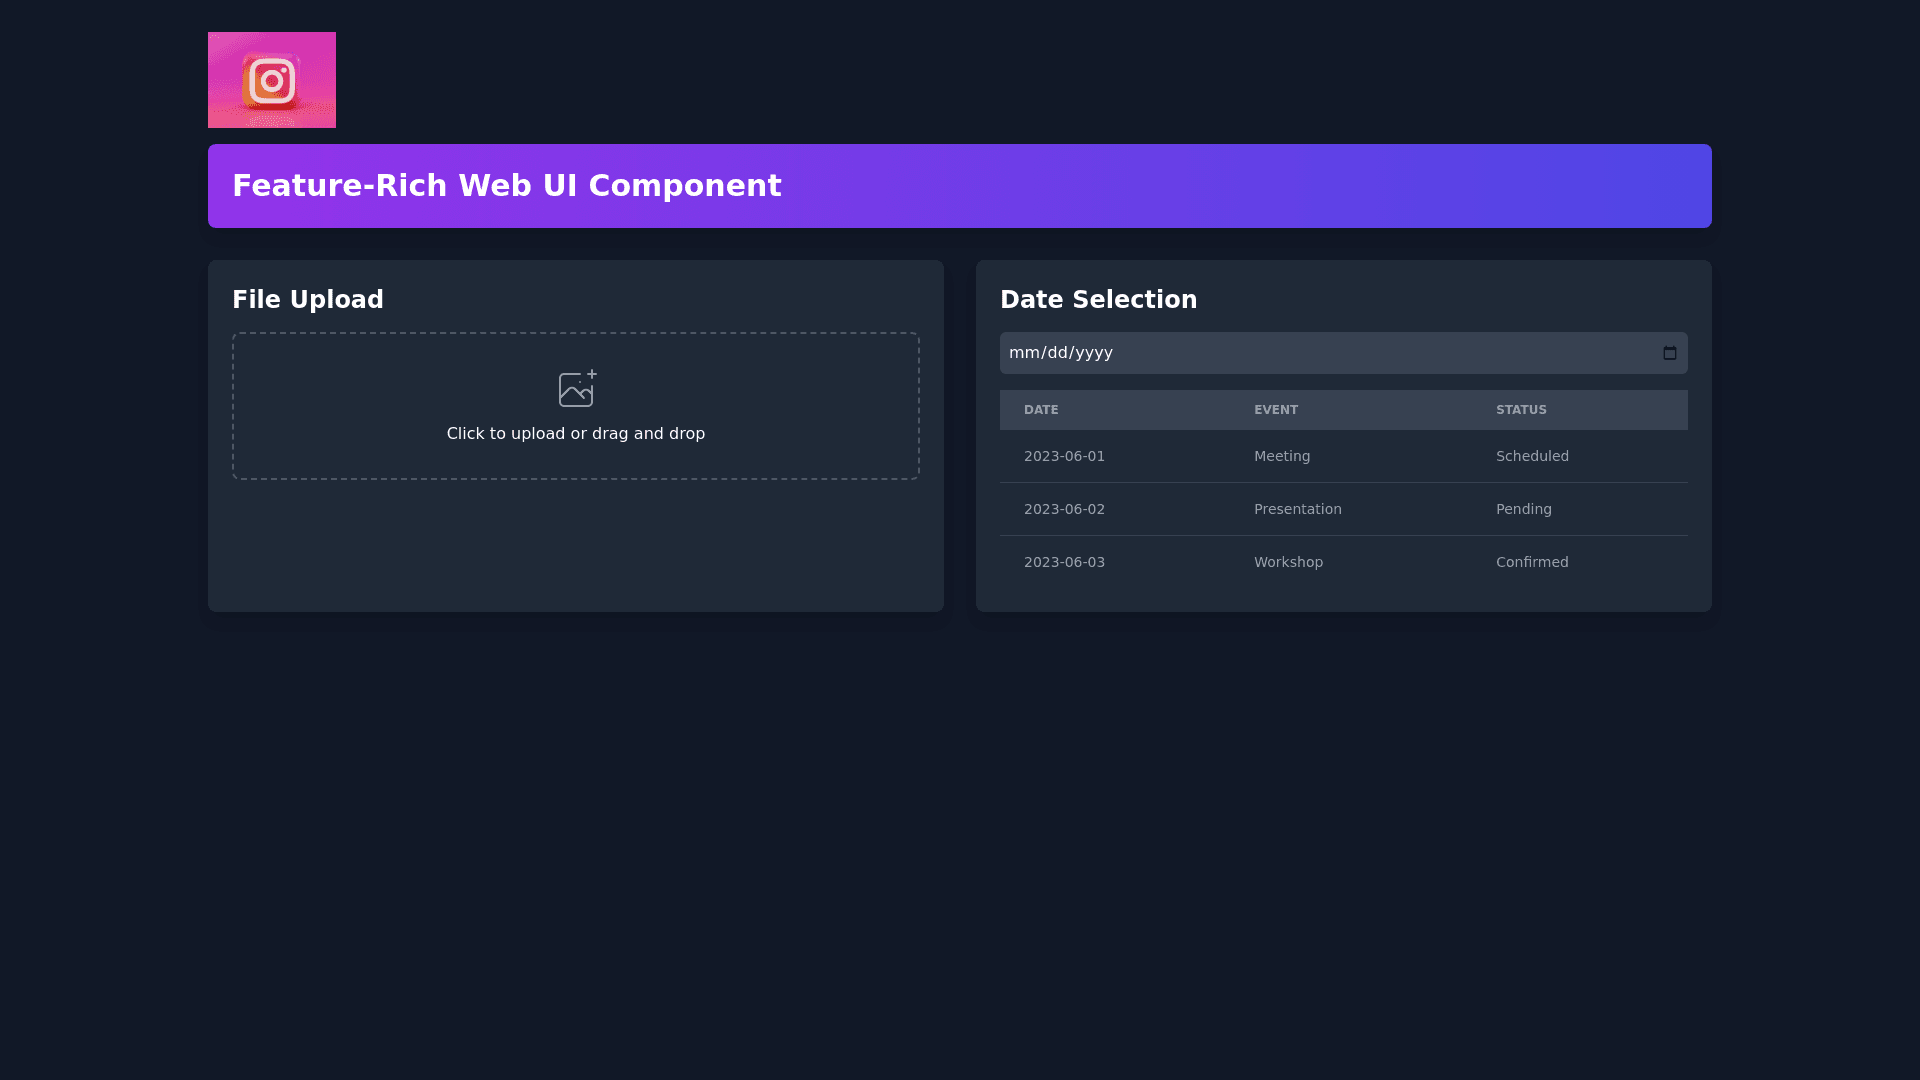
Task: Click the Date Selection heading
Action: tap(1098, 300)
